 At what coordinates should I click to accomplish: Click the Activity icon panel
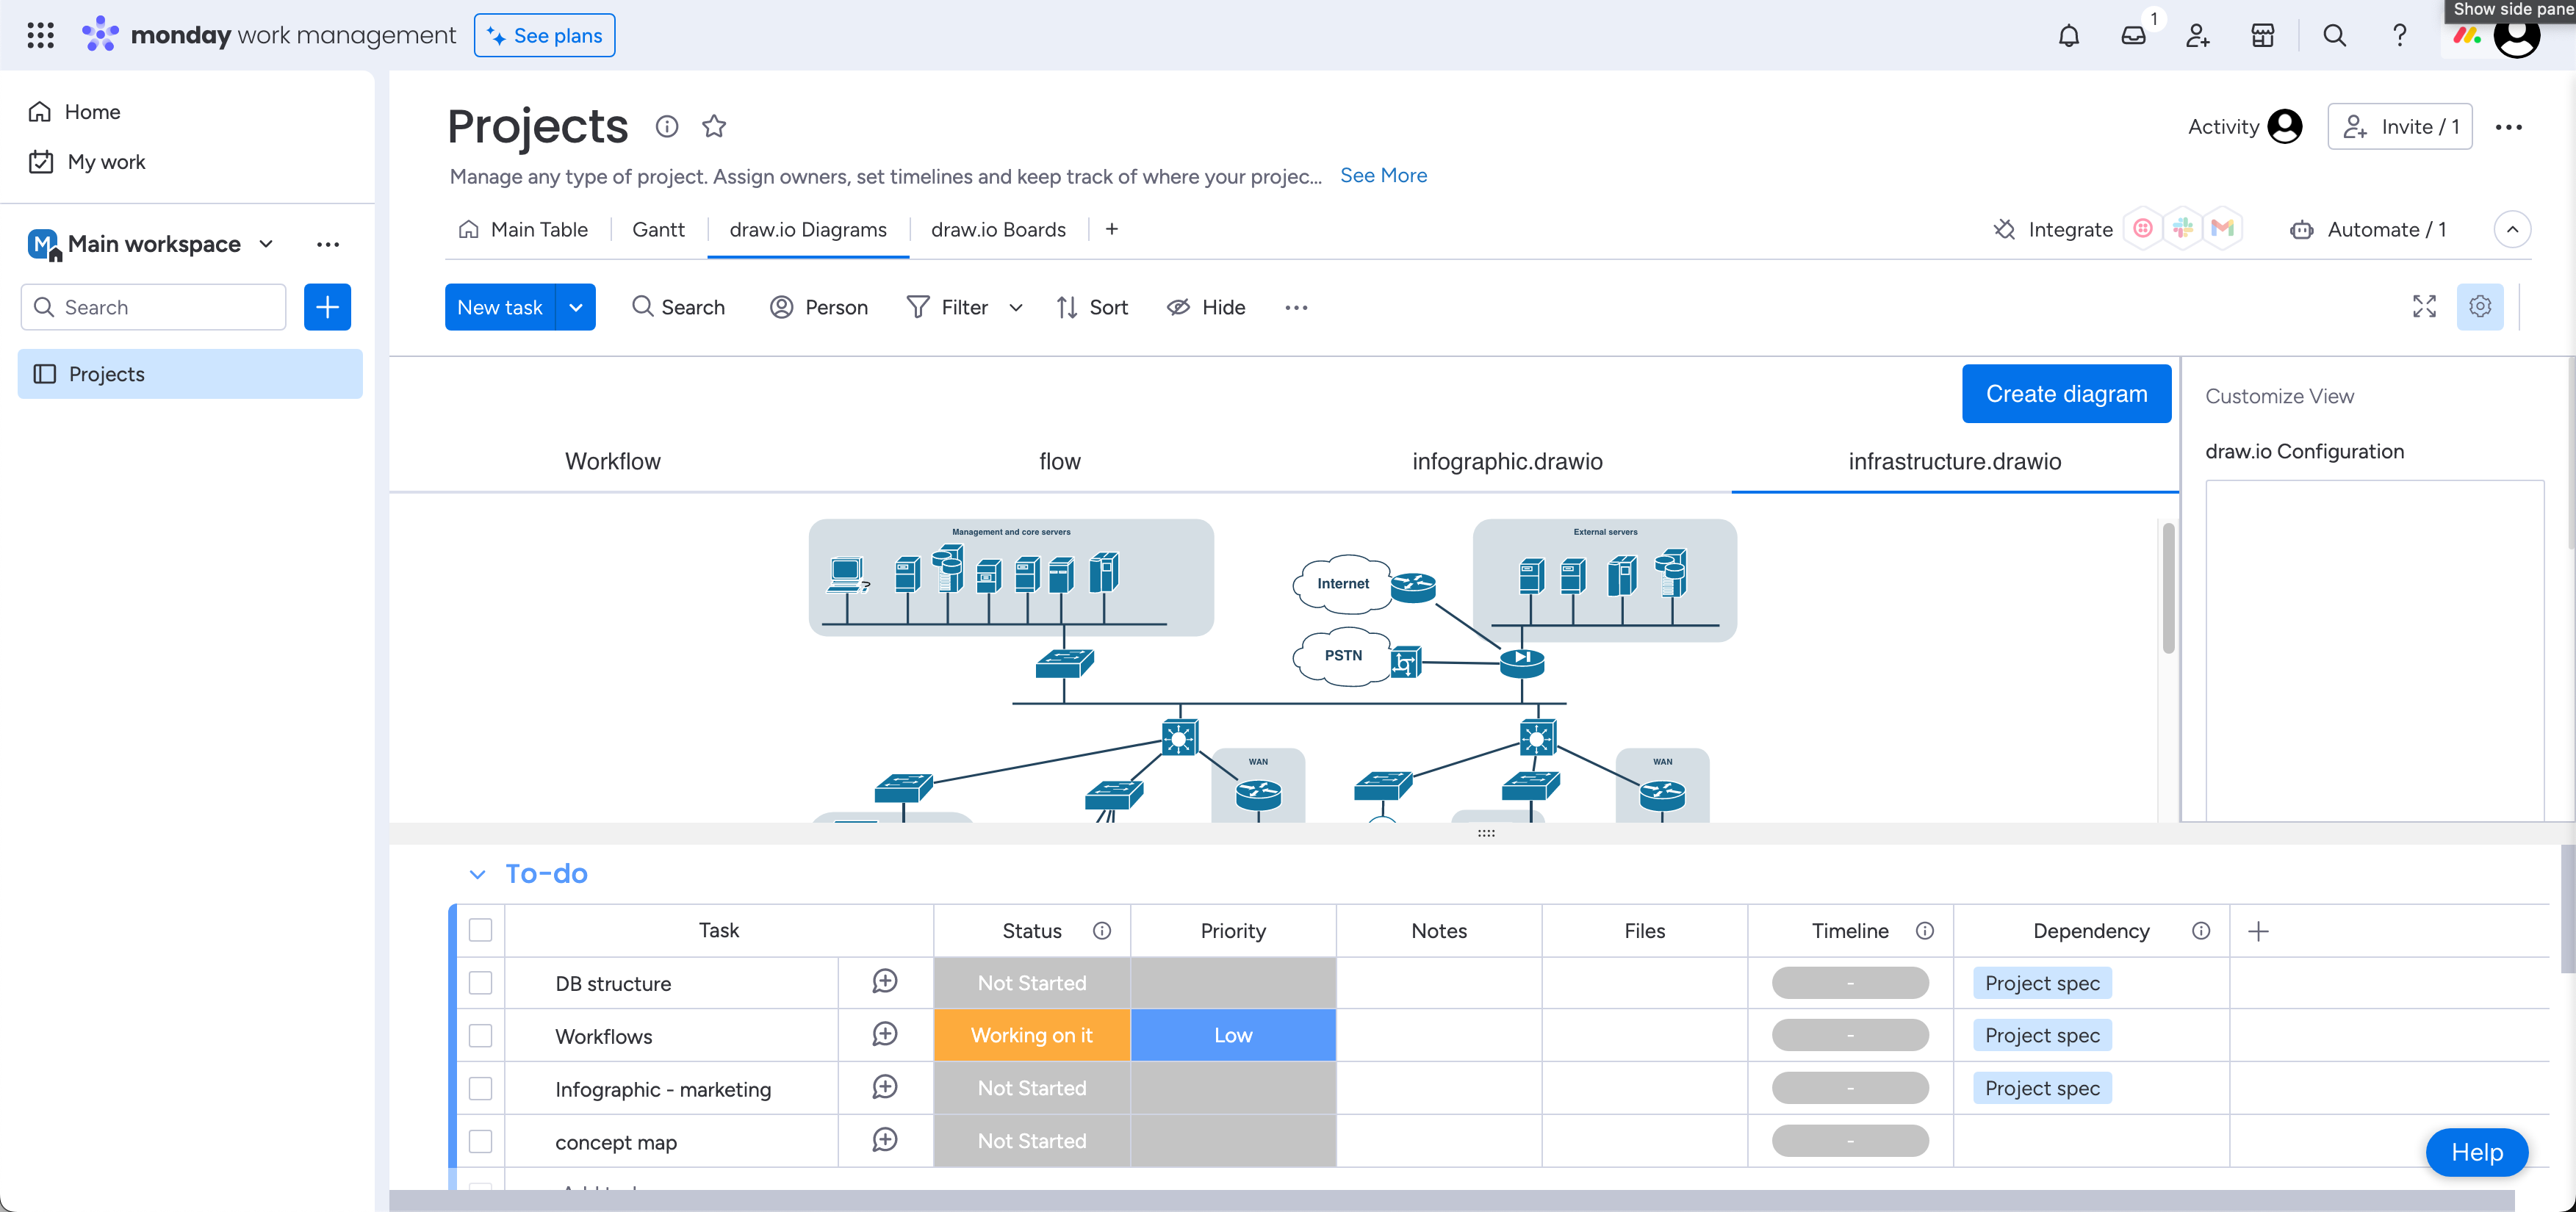pos(2287,126)
